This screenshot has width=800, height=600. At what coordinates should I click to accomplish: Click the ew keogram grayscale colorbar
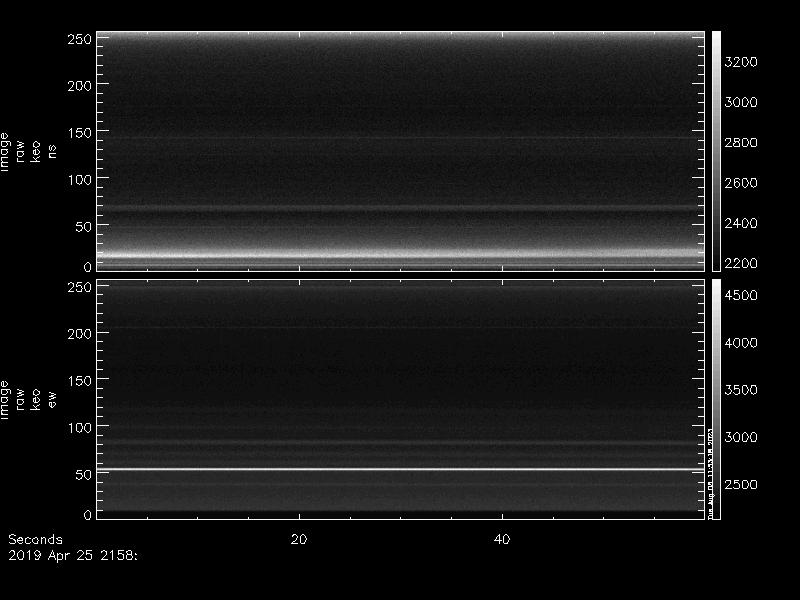click(716, 399)
